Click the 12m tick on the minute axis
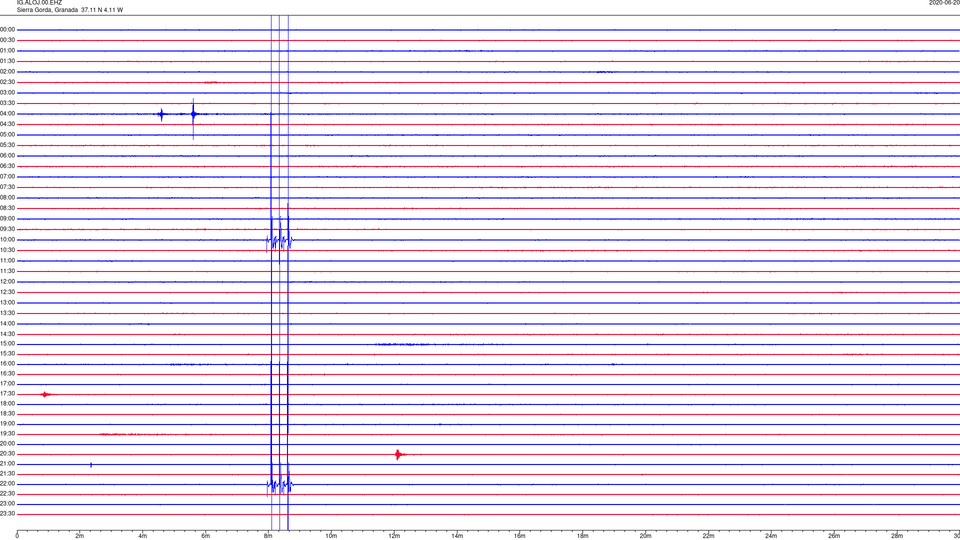Screen dimensions: 960x540 tap(394, 536)
